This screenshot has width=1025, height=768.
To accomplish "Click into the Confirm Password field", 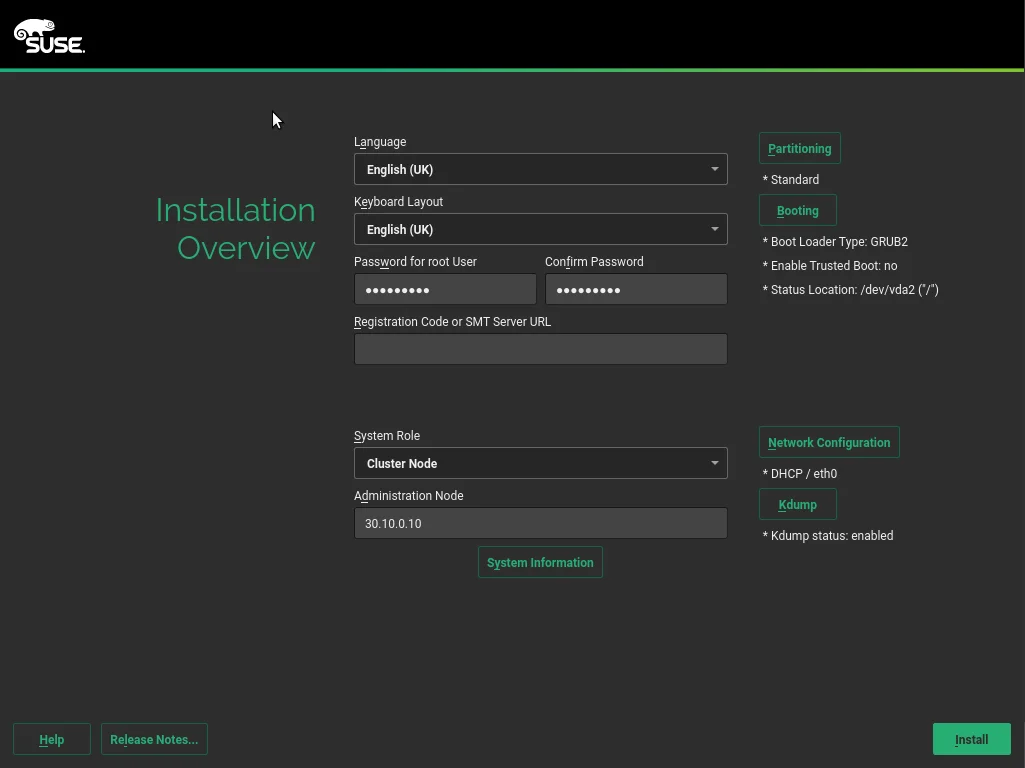I will tap(636, 289).
